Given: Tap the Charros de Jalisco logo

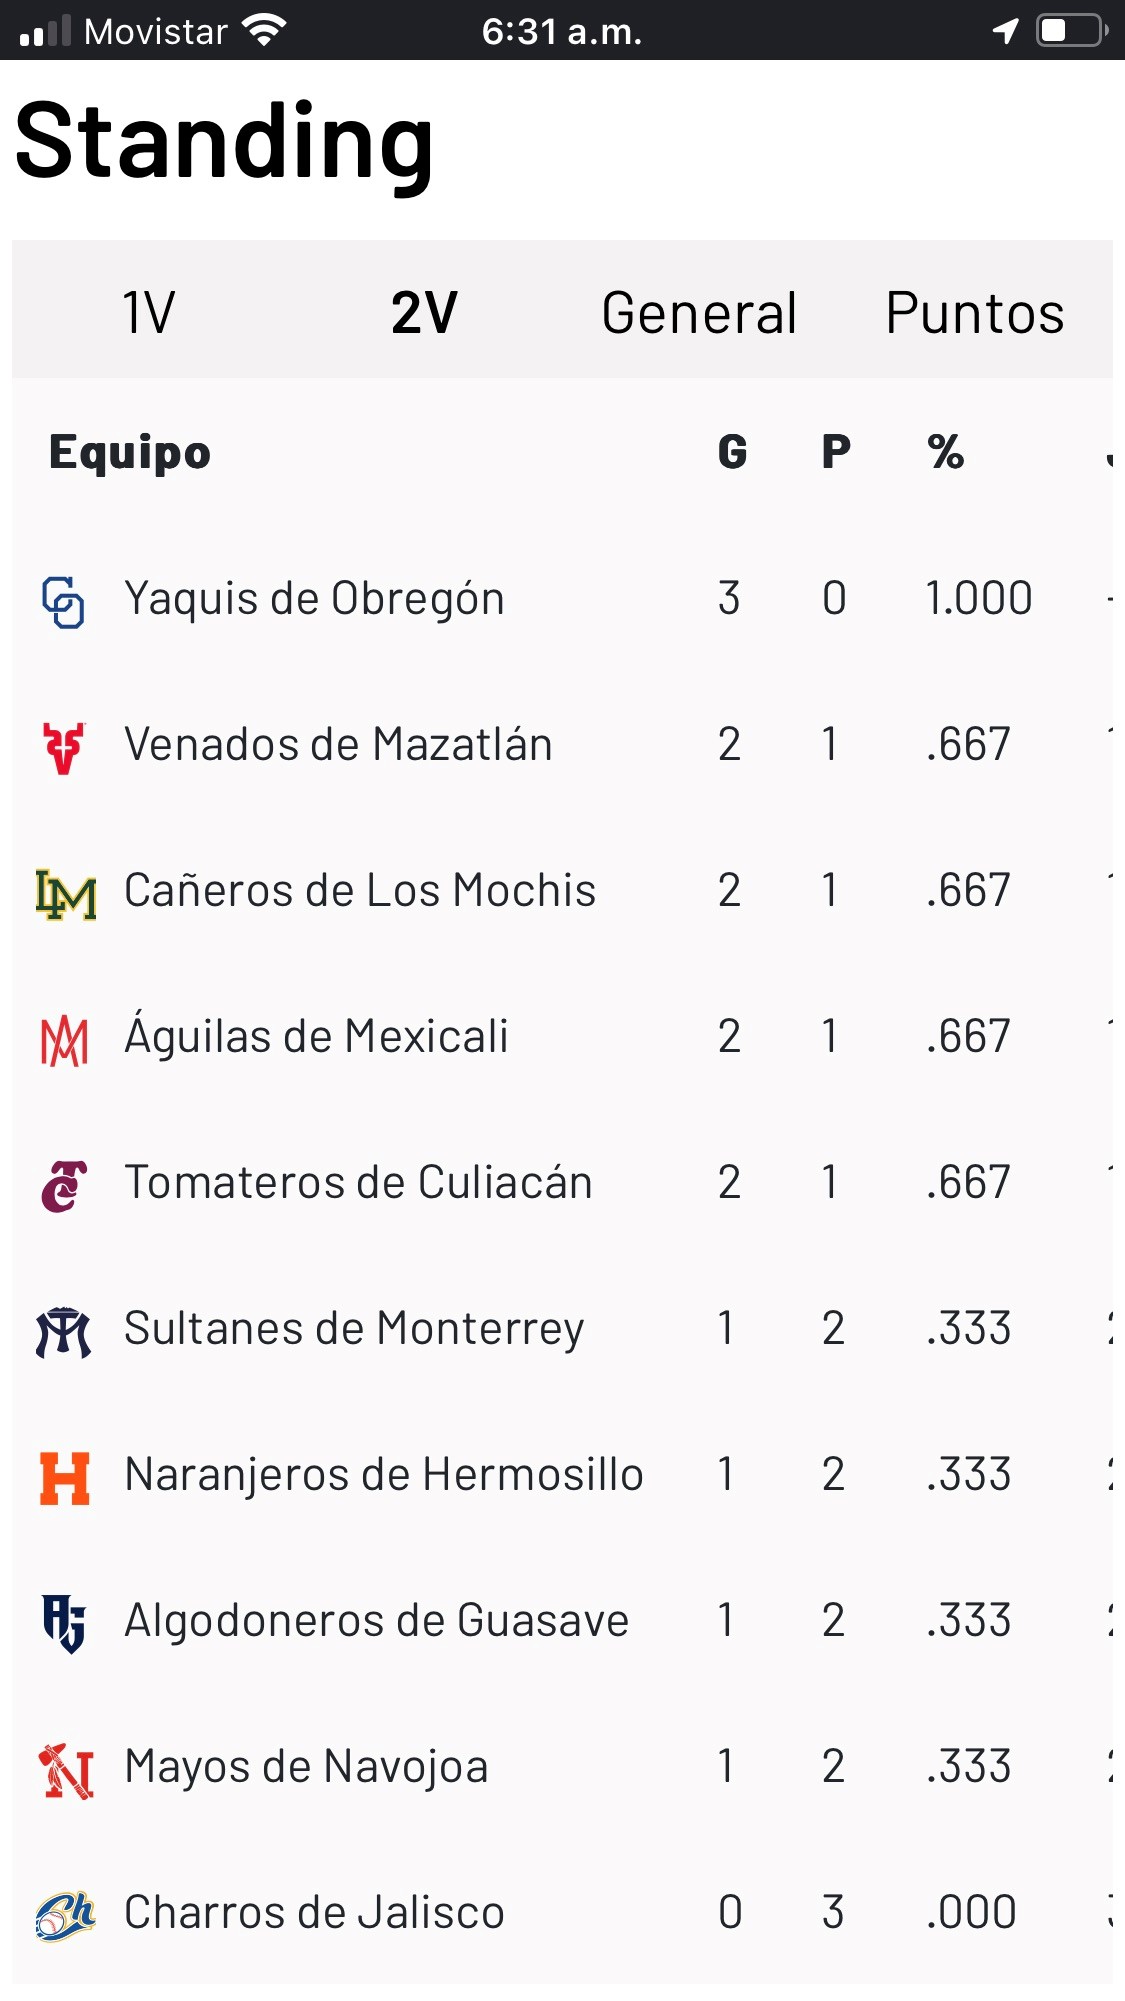Looking at the screenshot, I should tap(65, 1915).
